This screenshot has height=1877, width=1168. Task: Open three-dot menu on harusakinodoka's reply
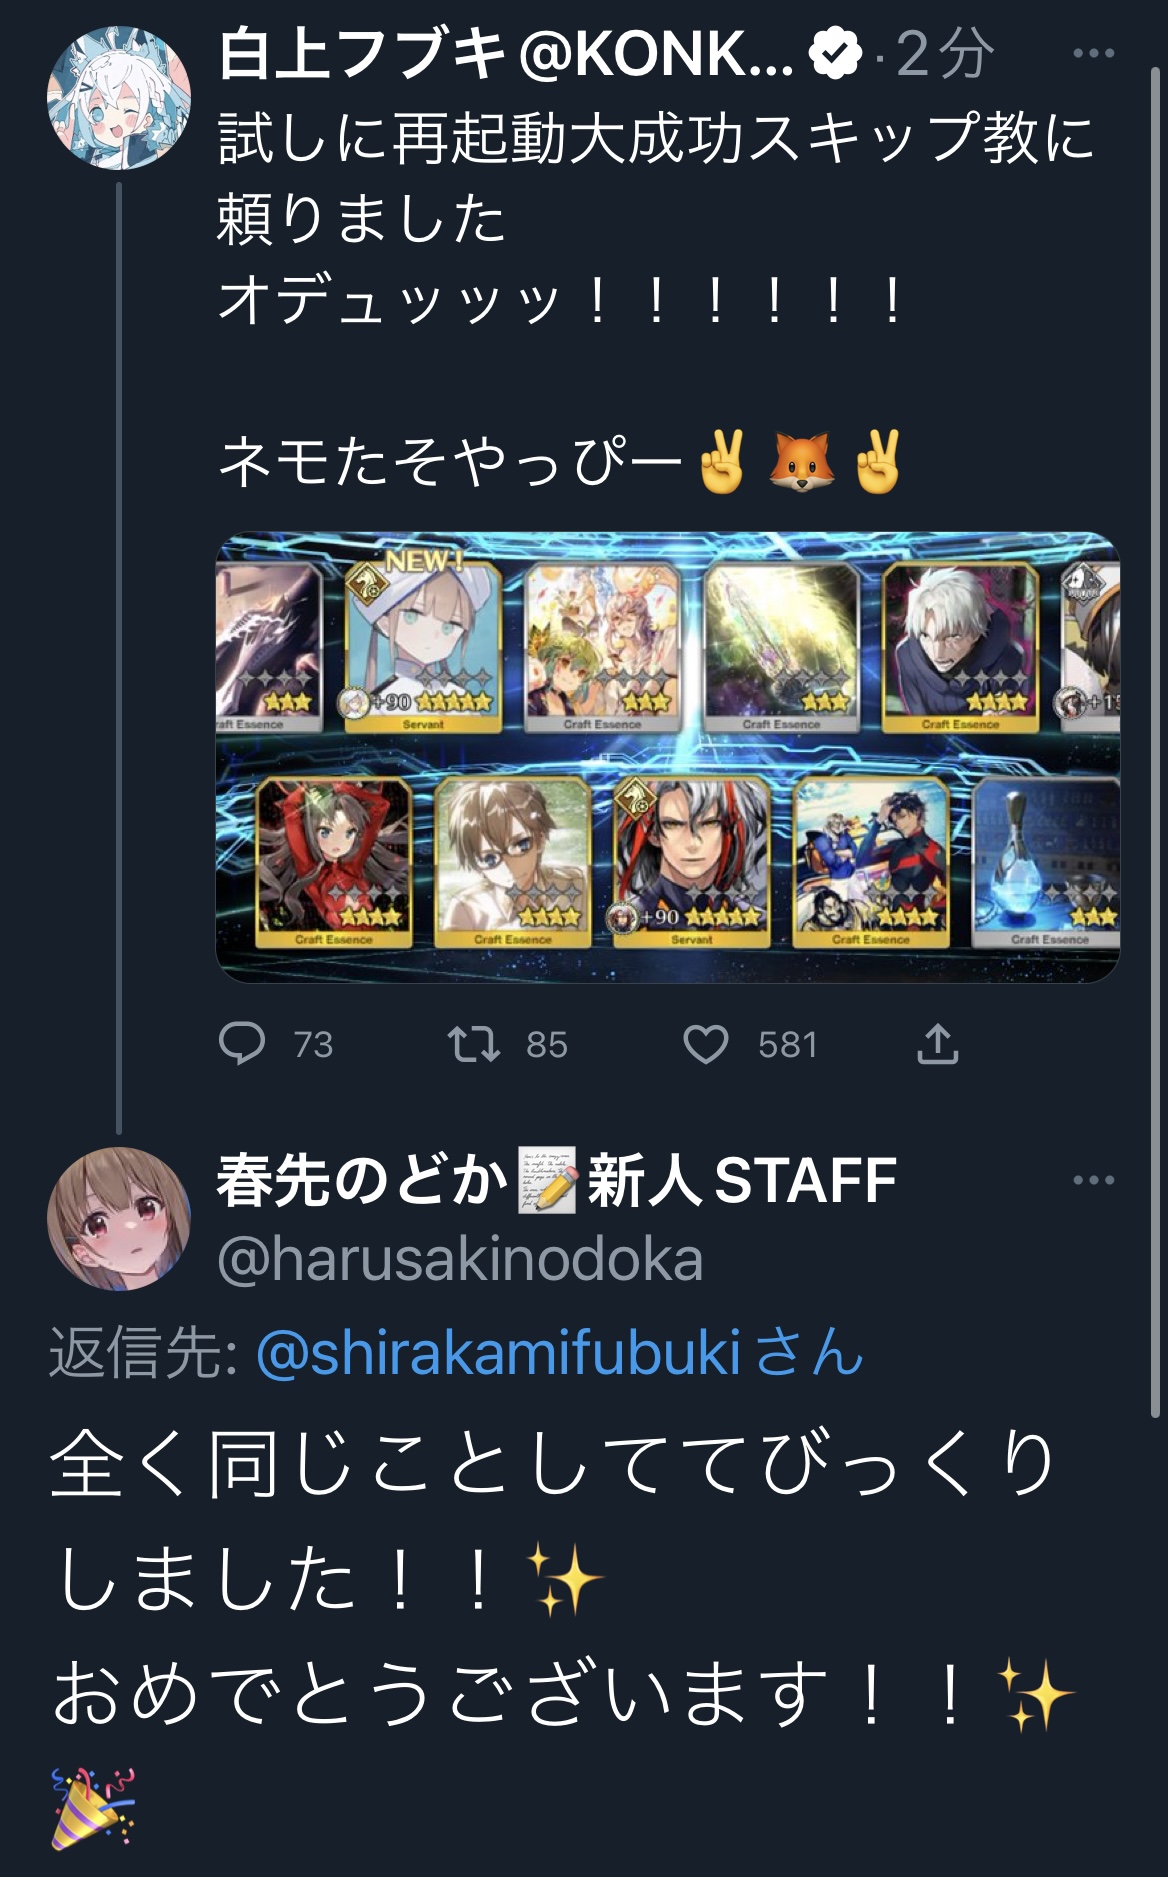click(x=1093, y=1180)
